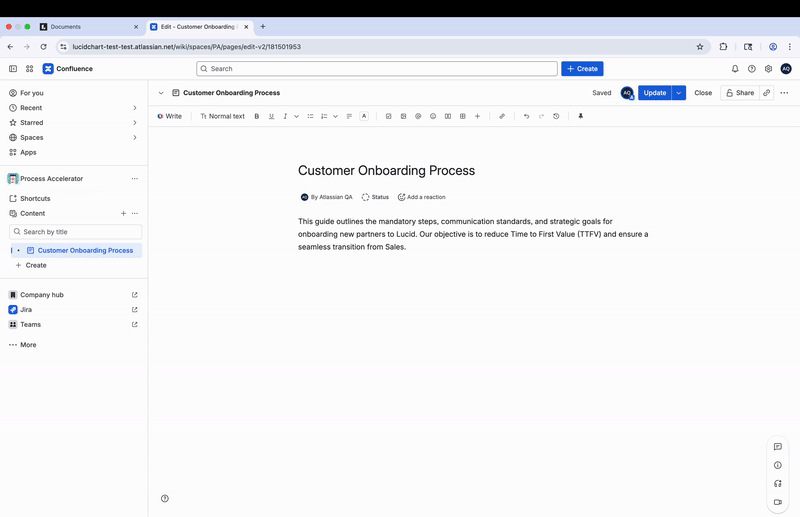This screenshot has height=517, width=800.
Task: Insert a table
Action: (463, 116)
